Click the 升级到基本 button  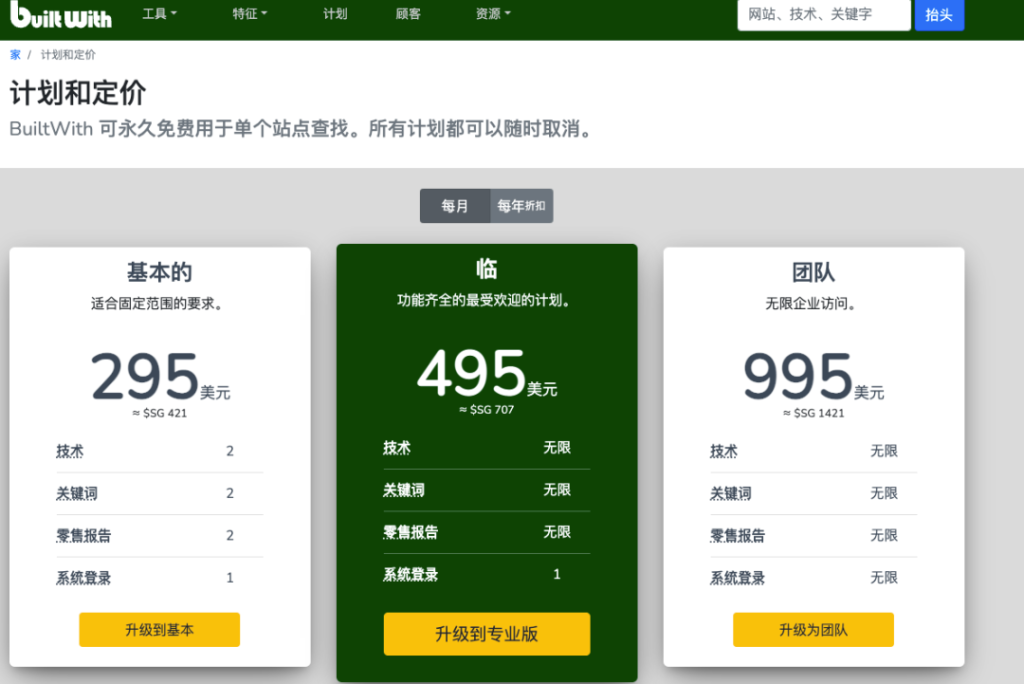tap(159, 630)
